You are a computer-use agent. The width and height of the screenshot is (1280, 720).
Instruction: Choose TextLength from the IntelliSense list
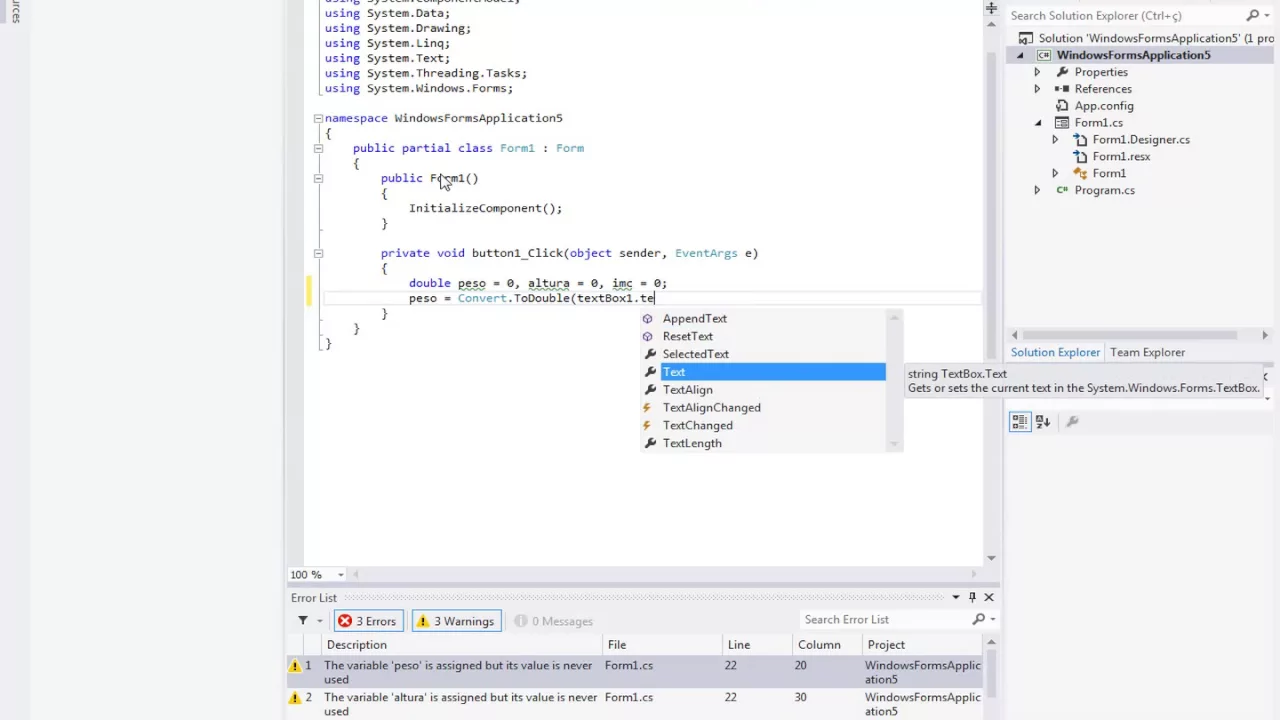691,444
